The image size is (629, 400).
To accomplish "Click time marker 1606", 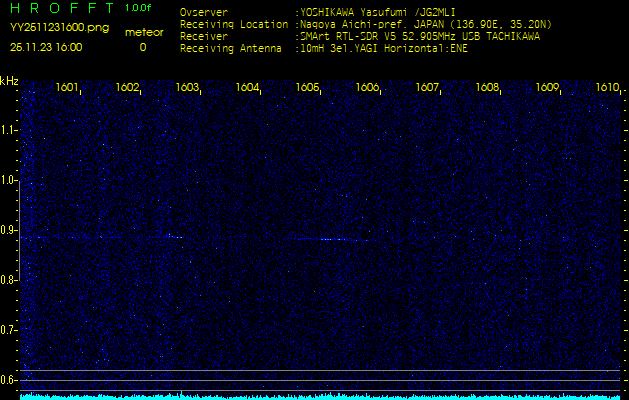I will [x=367, y=87].
